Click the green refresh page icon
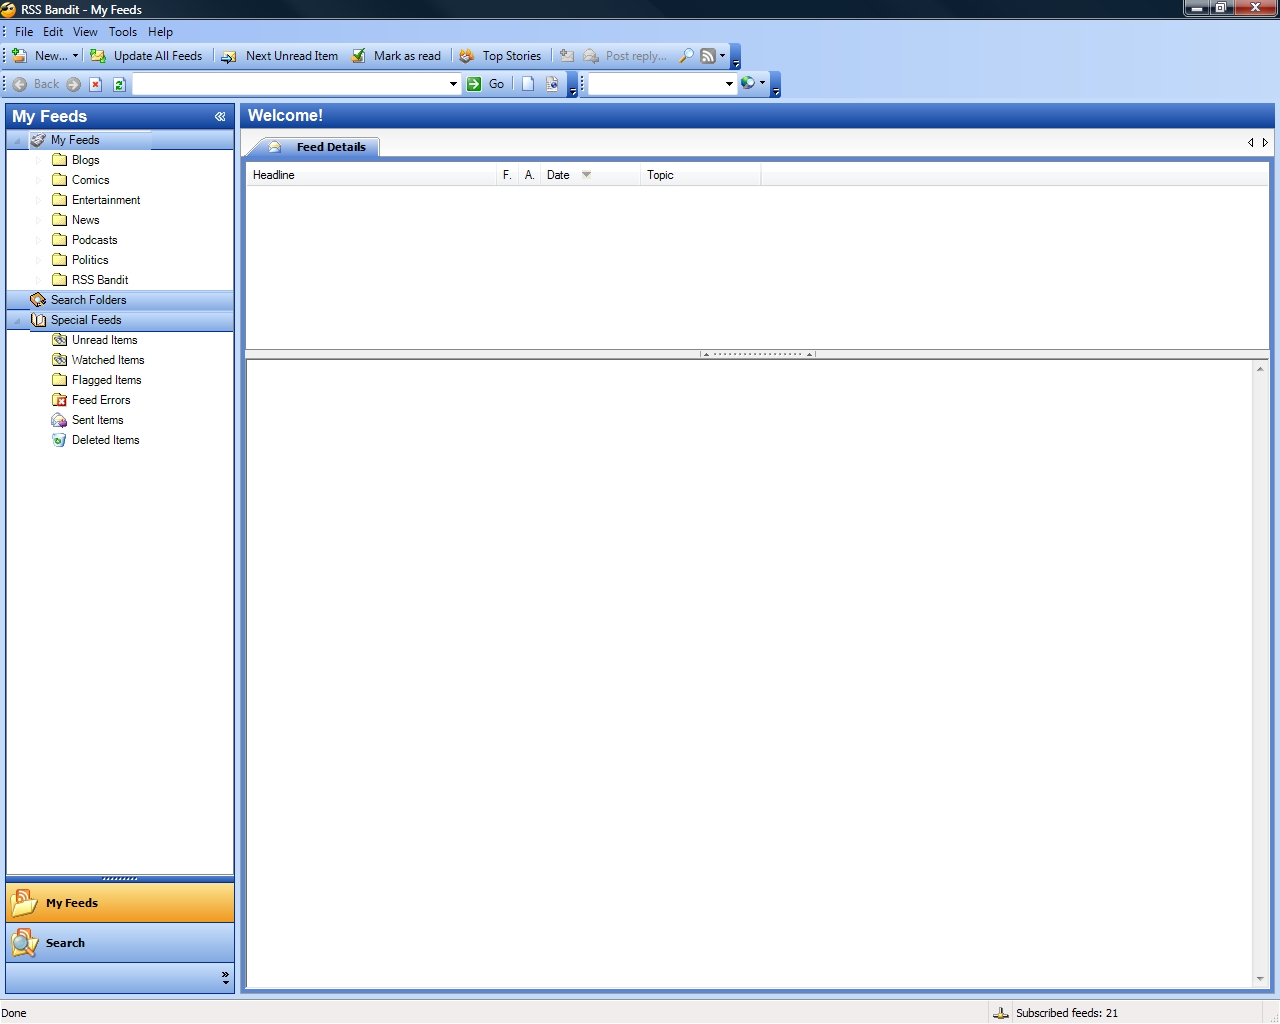Screen dimensions: 1280x1024 click(119, 84)
